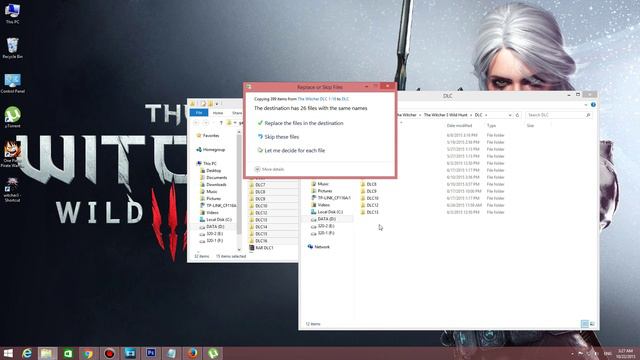Open Control Panel desktop icon
640x360 pixels.
(x=12, y=83)
